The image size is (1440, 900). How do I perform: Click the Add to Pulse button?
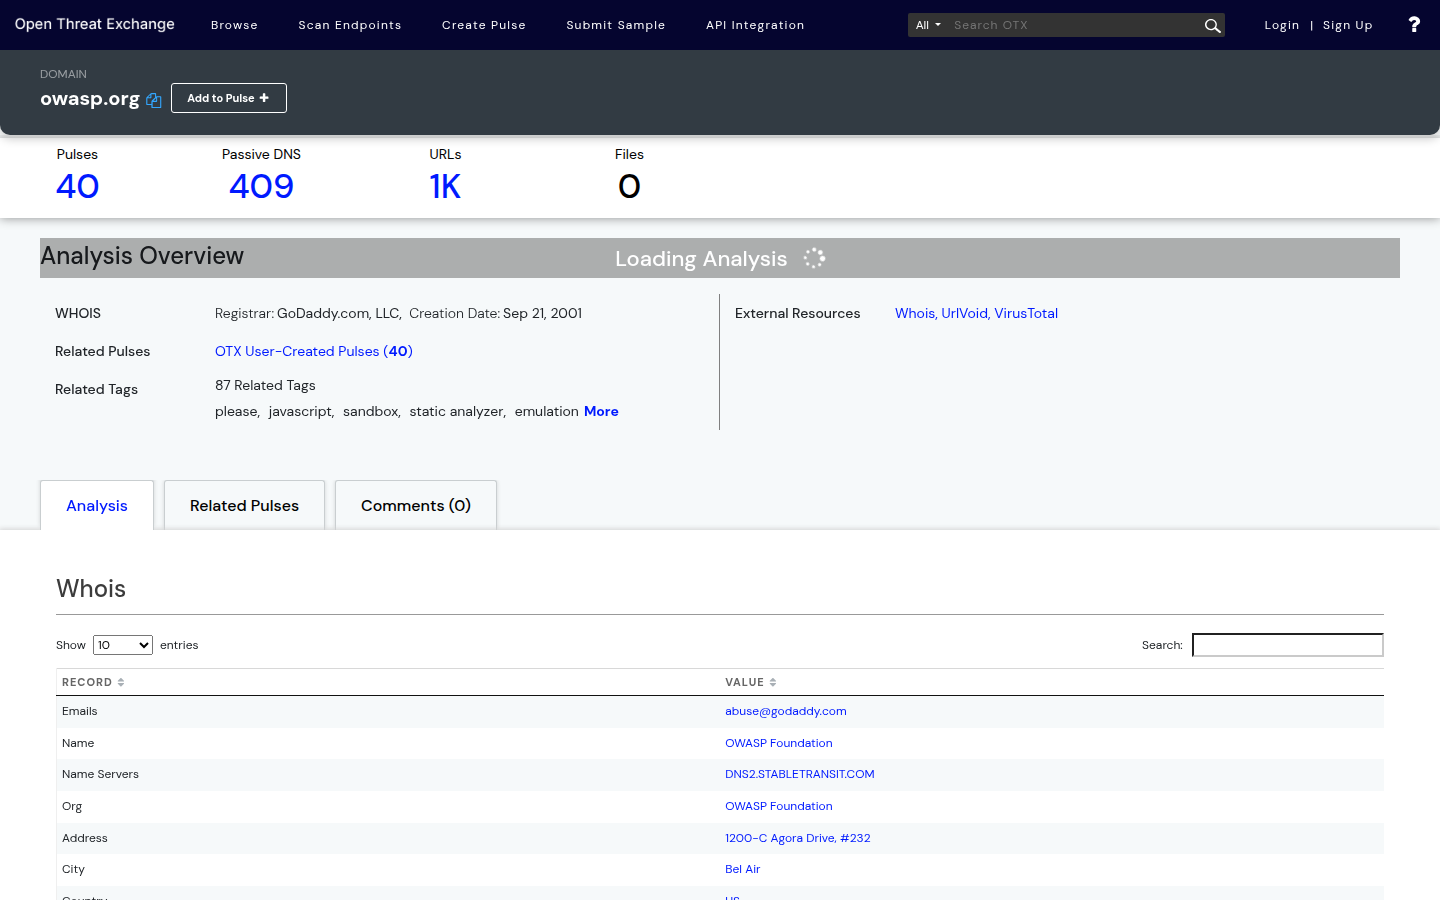[229, 98]
